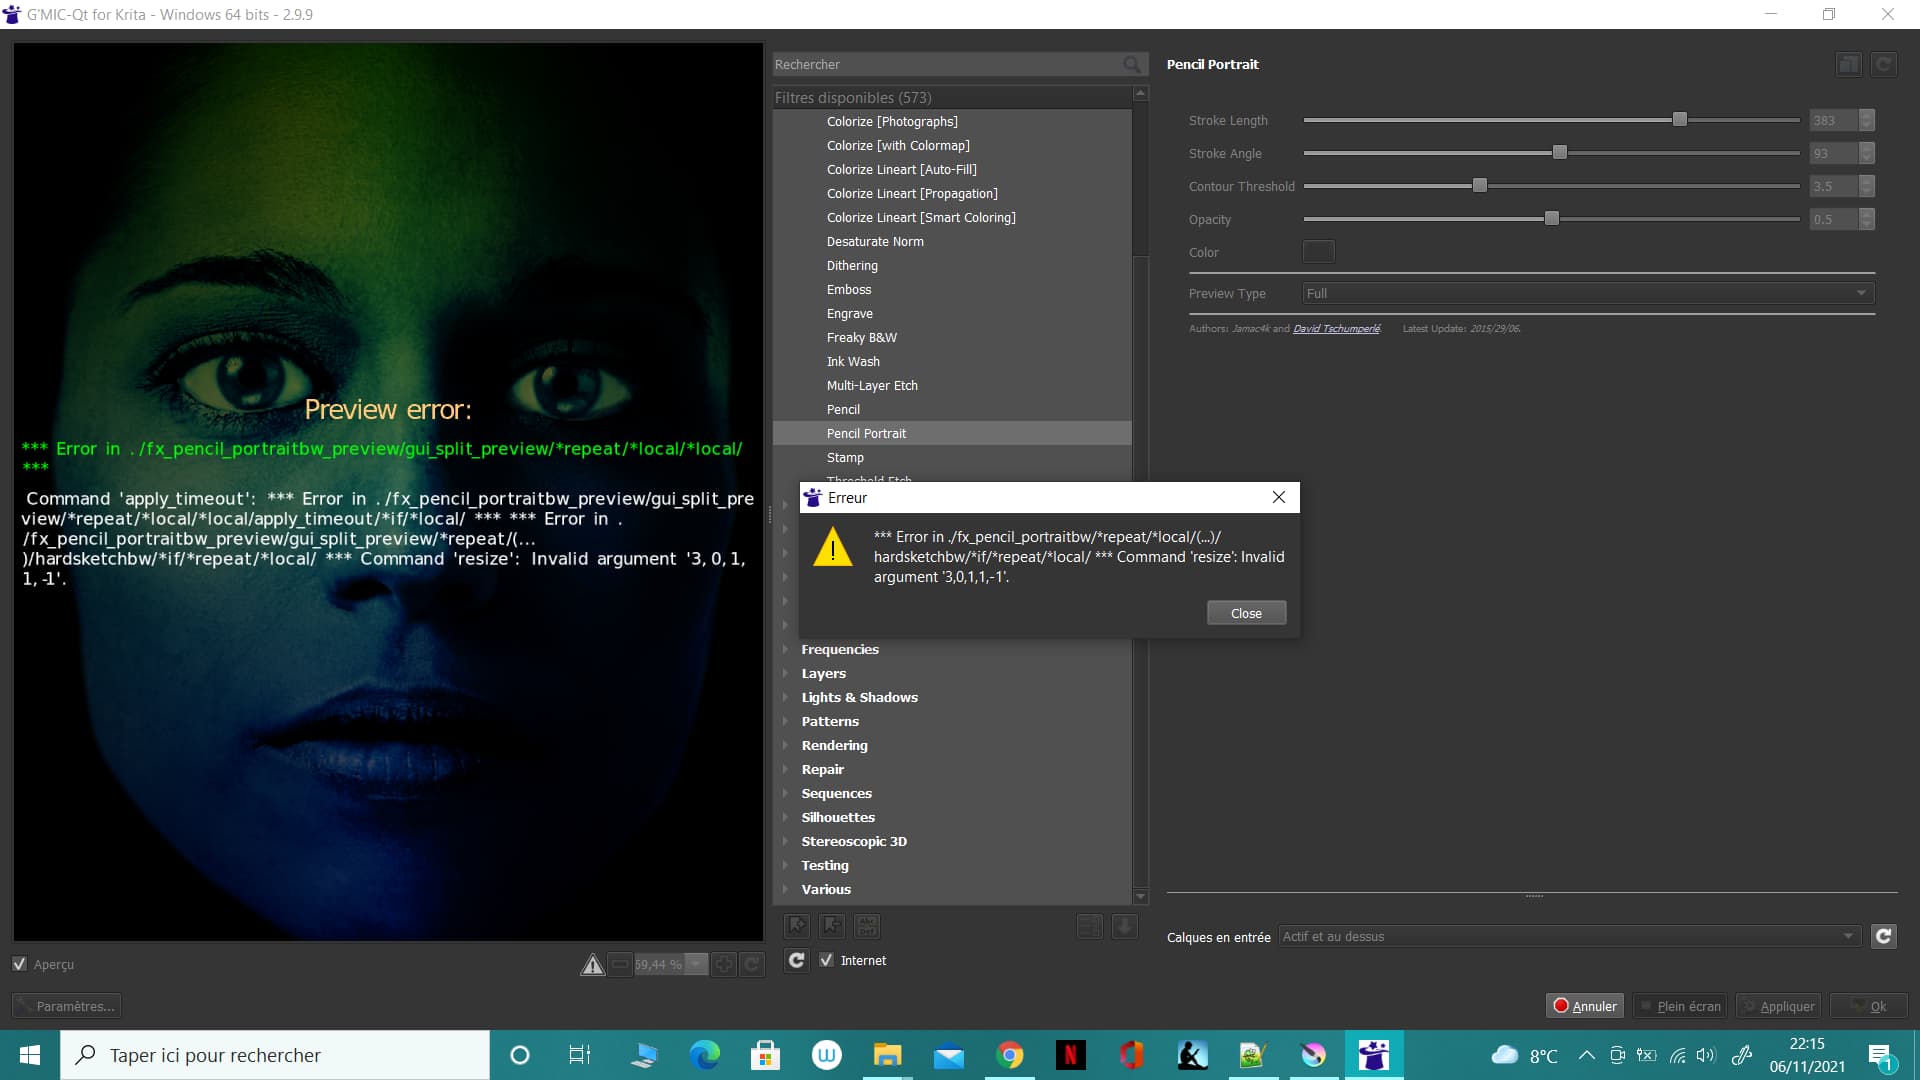Screen dimensions: 1920x1080
Task: Open David Tschumperlé author link
Action: pyautogui.click(x=1336, y=328)
